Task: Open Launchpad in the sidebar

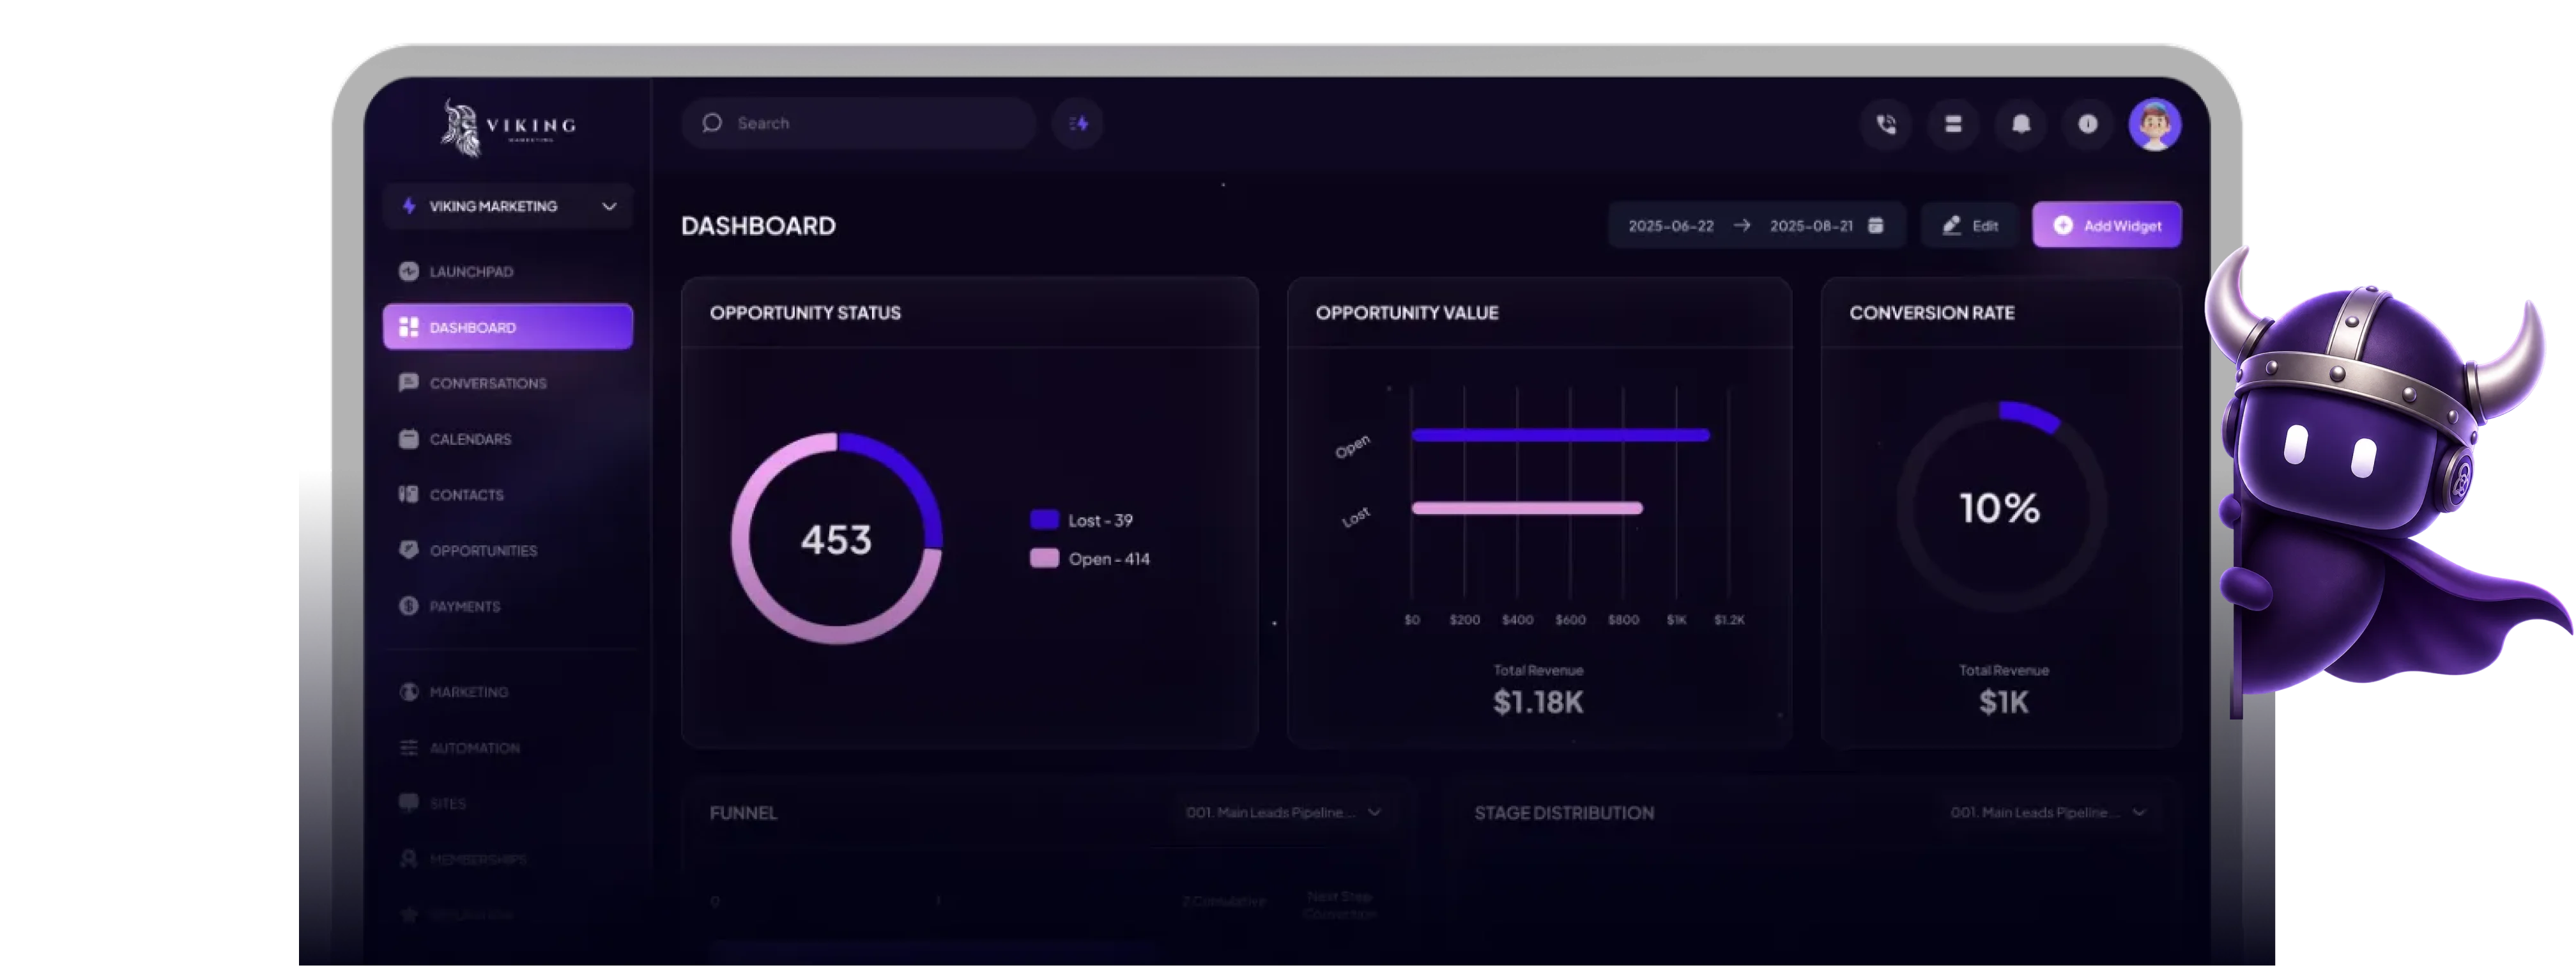Action: point(508,271)
